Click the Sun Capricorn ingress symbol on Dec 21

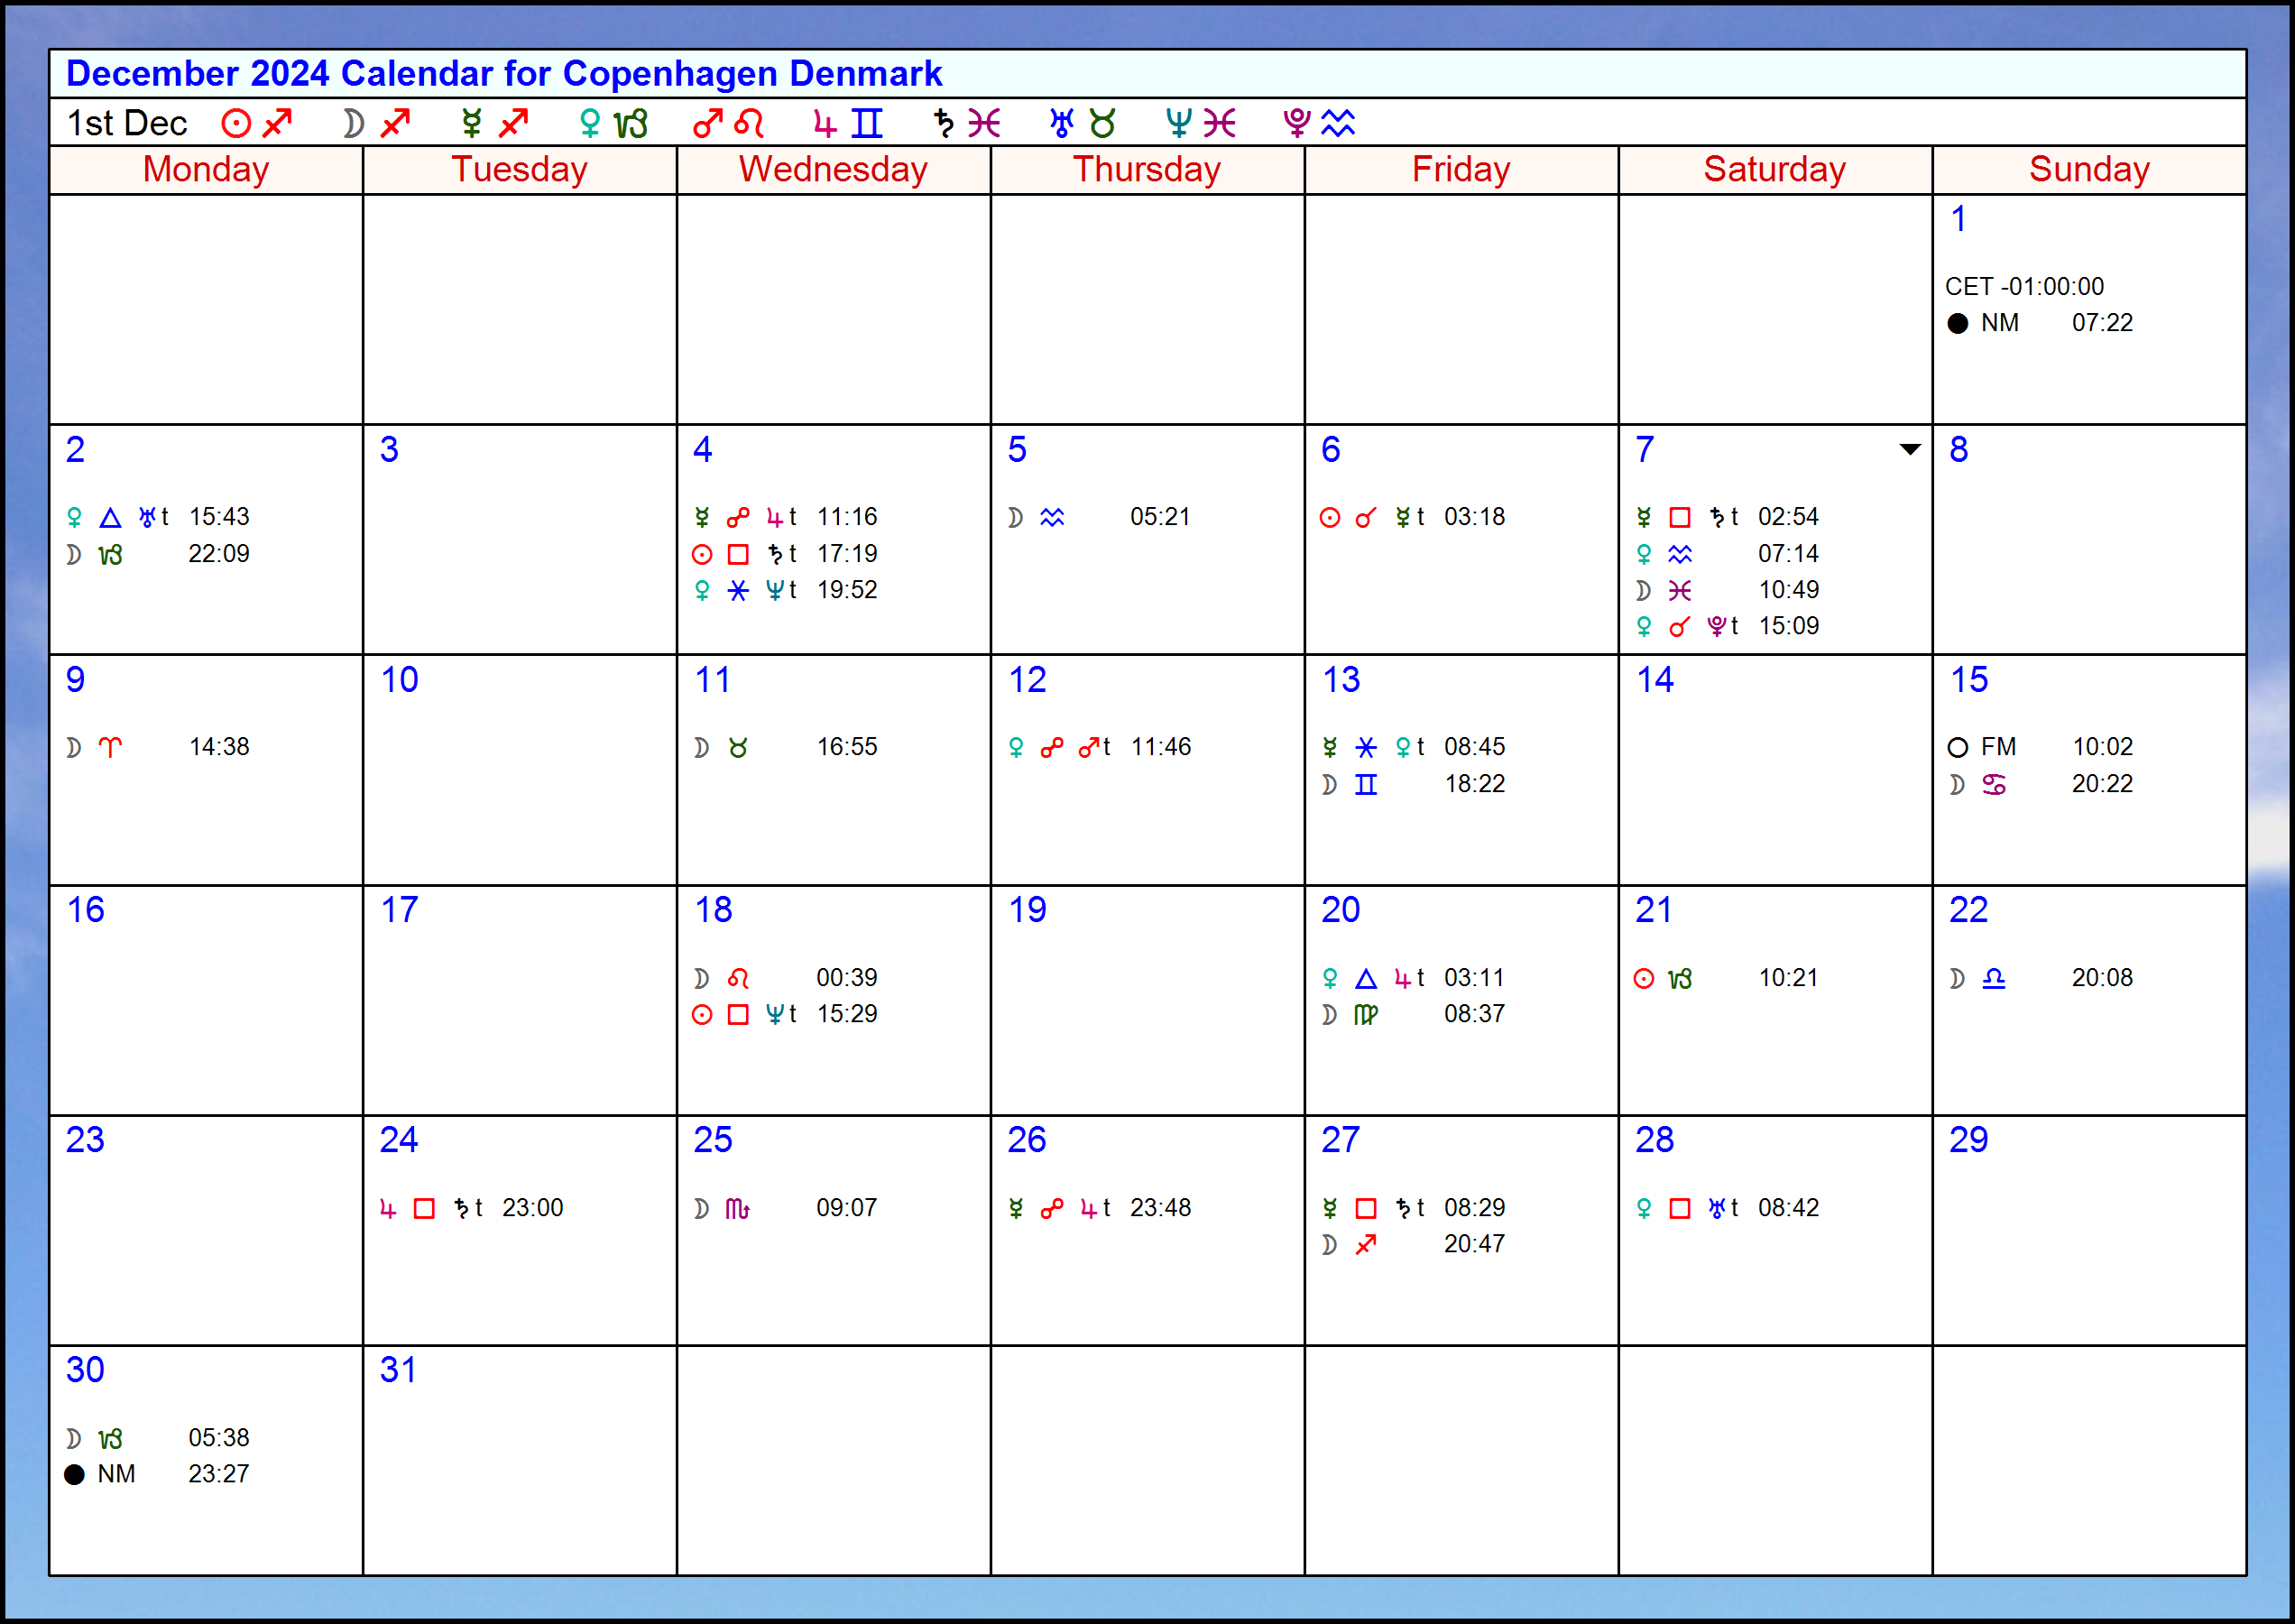click(1680, 979)
